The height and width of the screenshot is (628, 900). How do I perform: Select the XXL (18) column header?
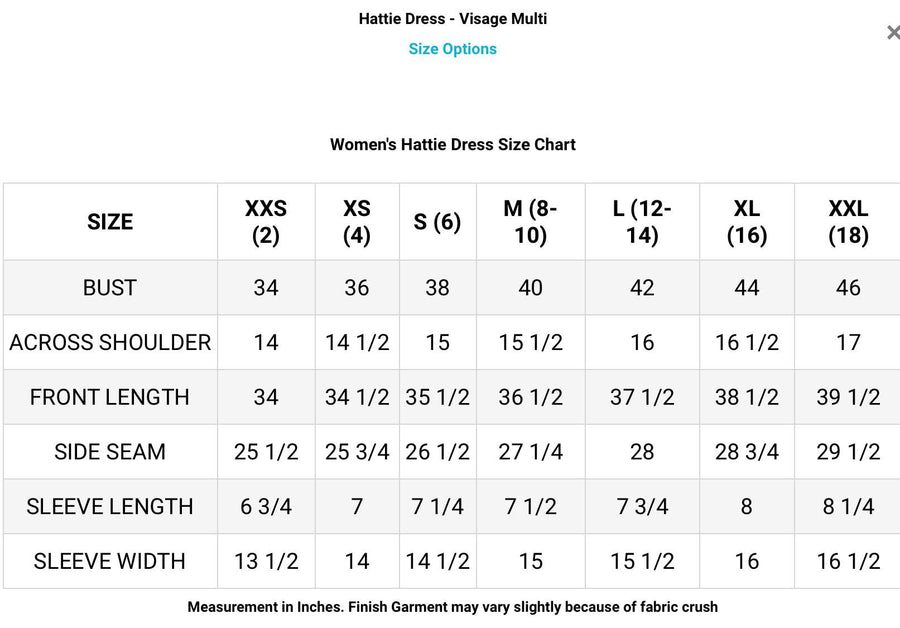click(x=848, y=222)
